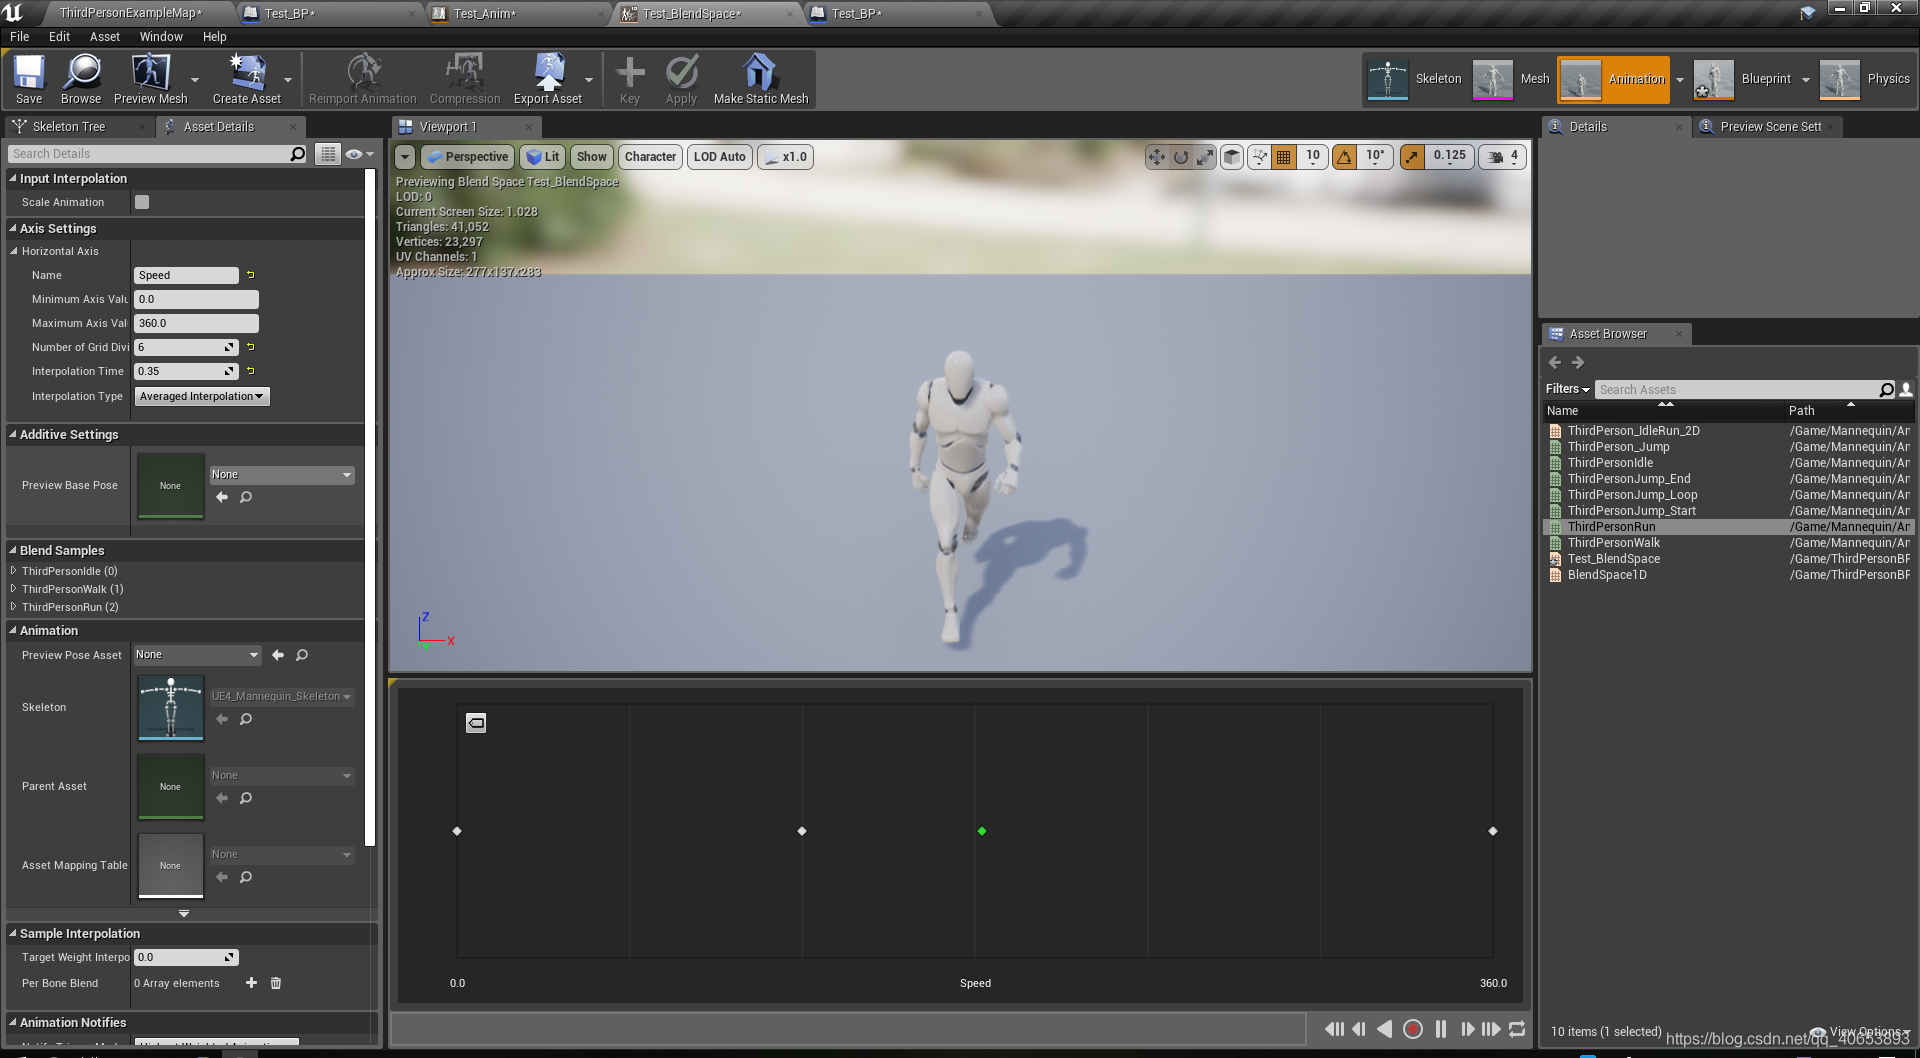Viewport: 1920px width, 1058px height.
Task: Toggle grid snapping in viewport
Action: tap(1284, 157)
